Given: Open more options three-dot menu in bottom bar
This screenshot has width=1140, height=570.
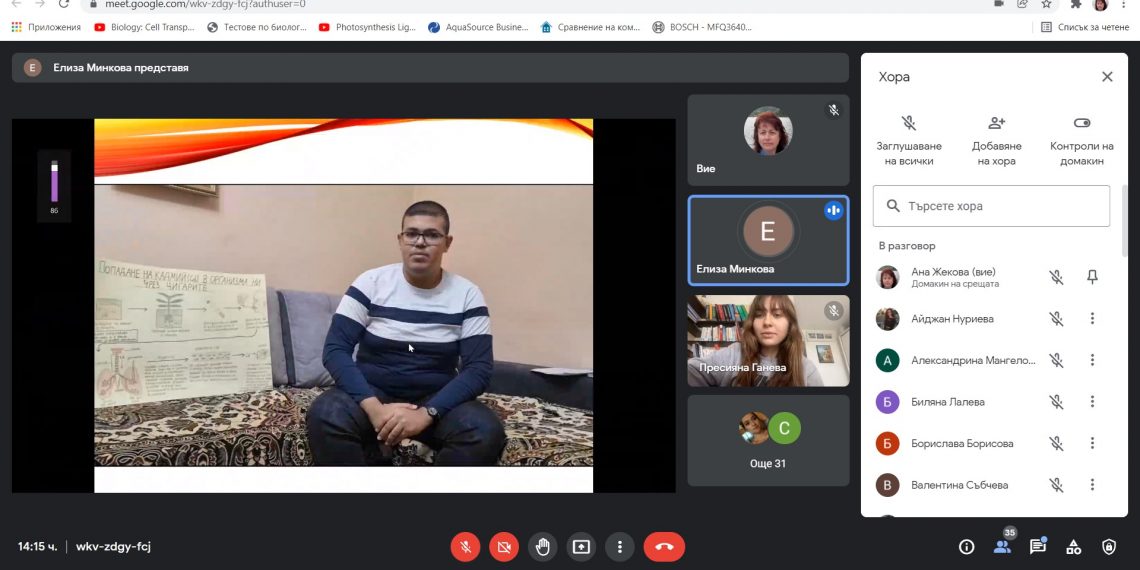Looking at the screenshot, I should click(620, 547).
